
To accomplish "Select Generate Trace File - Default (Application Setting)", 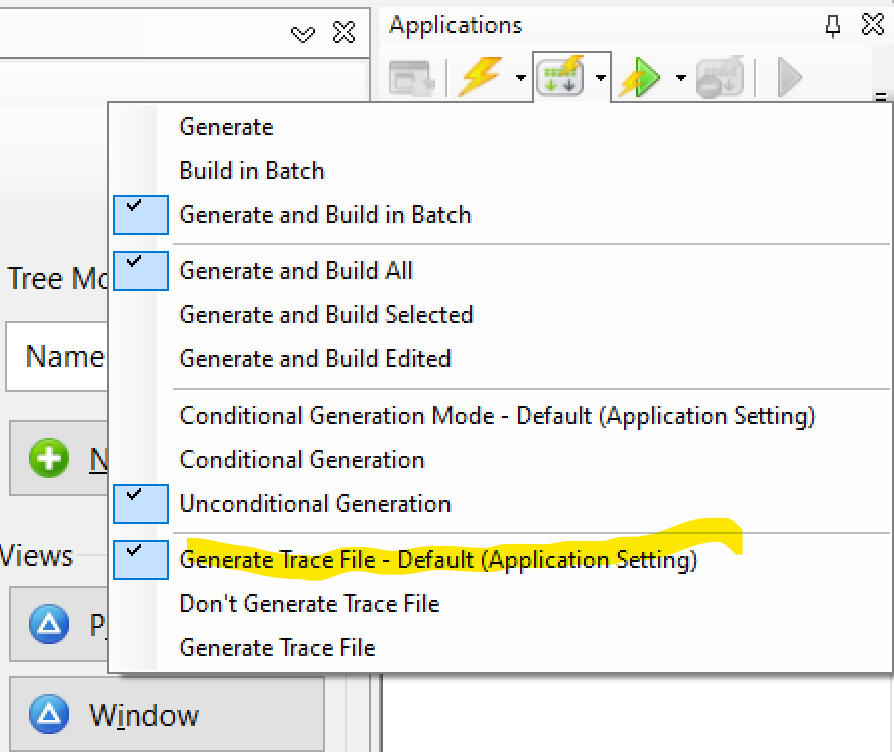I will click(x=438, y=560).
